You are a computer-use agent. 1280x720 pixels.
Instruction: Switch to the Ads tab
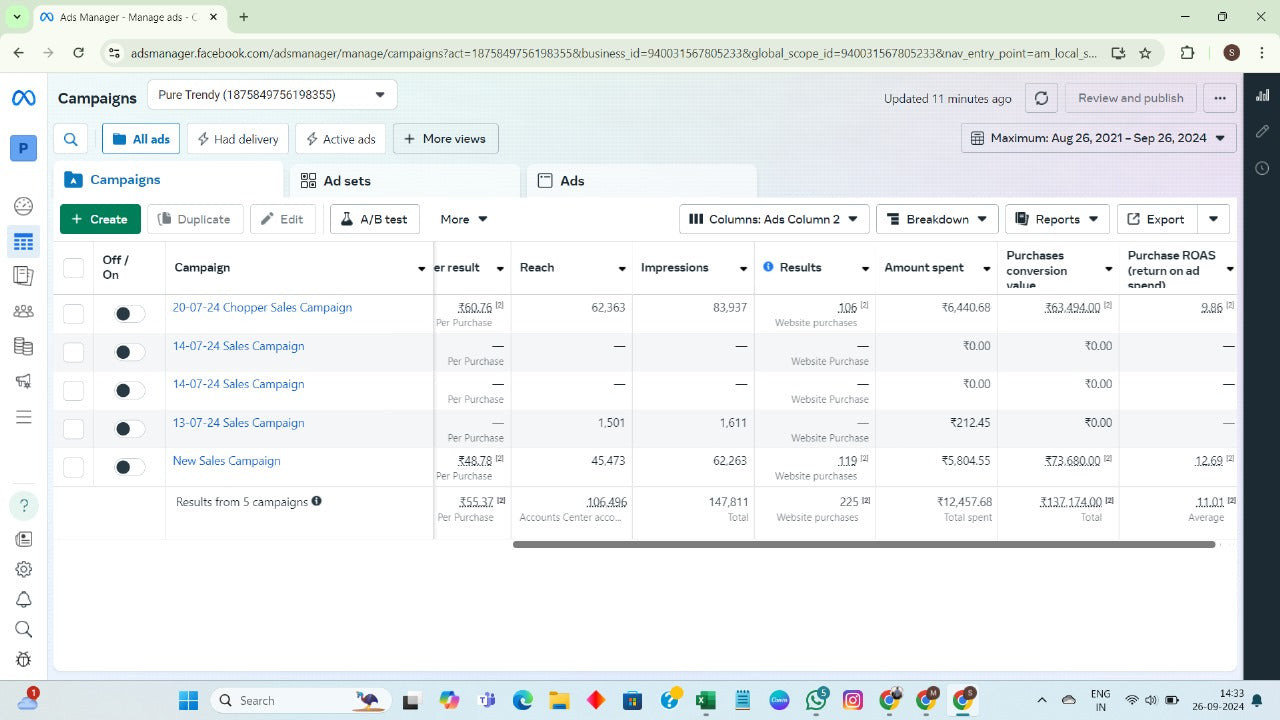(641, 181)
